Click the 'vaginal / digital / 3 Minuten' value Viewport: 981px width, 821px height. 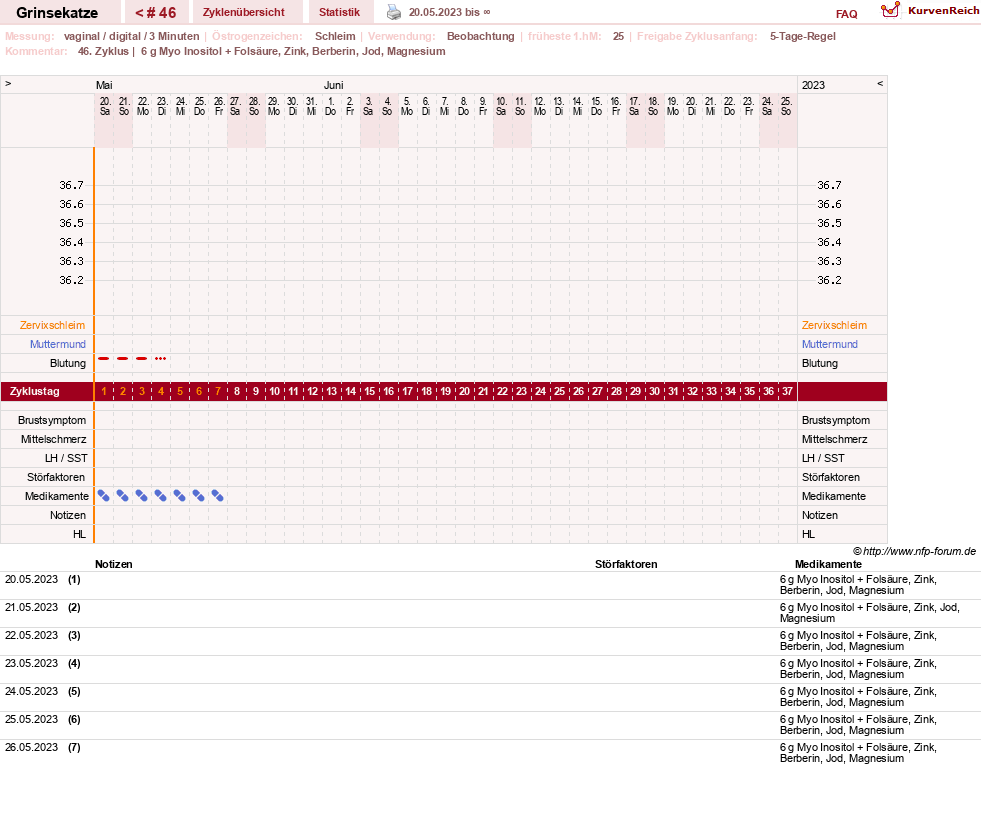click(131, 36)
